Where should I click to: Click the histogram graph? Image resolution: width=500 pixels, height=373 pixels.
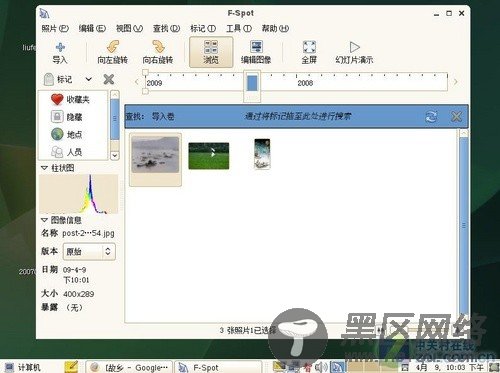tap(79, 194)
